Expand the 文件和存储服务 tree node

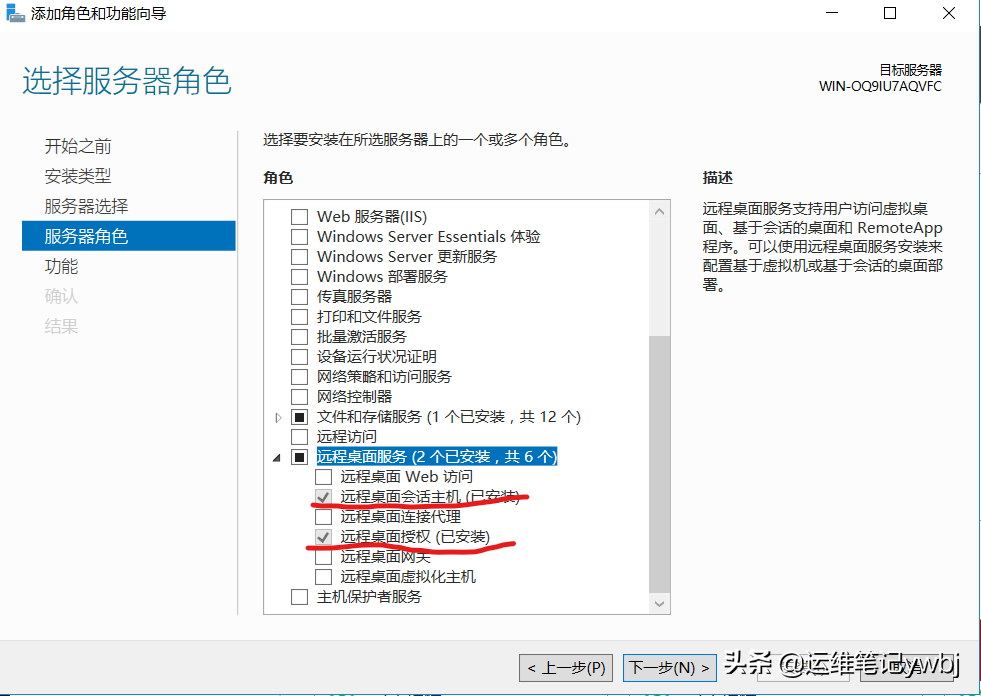pos(278,417)
